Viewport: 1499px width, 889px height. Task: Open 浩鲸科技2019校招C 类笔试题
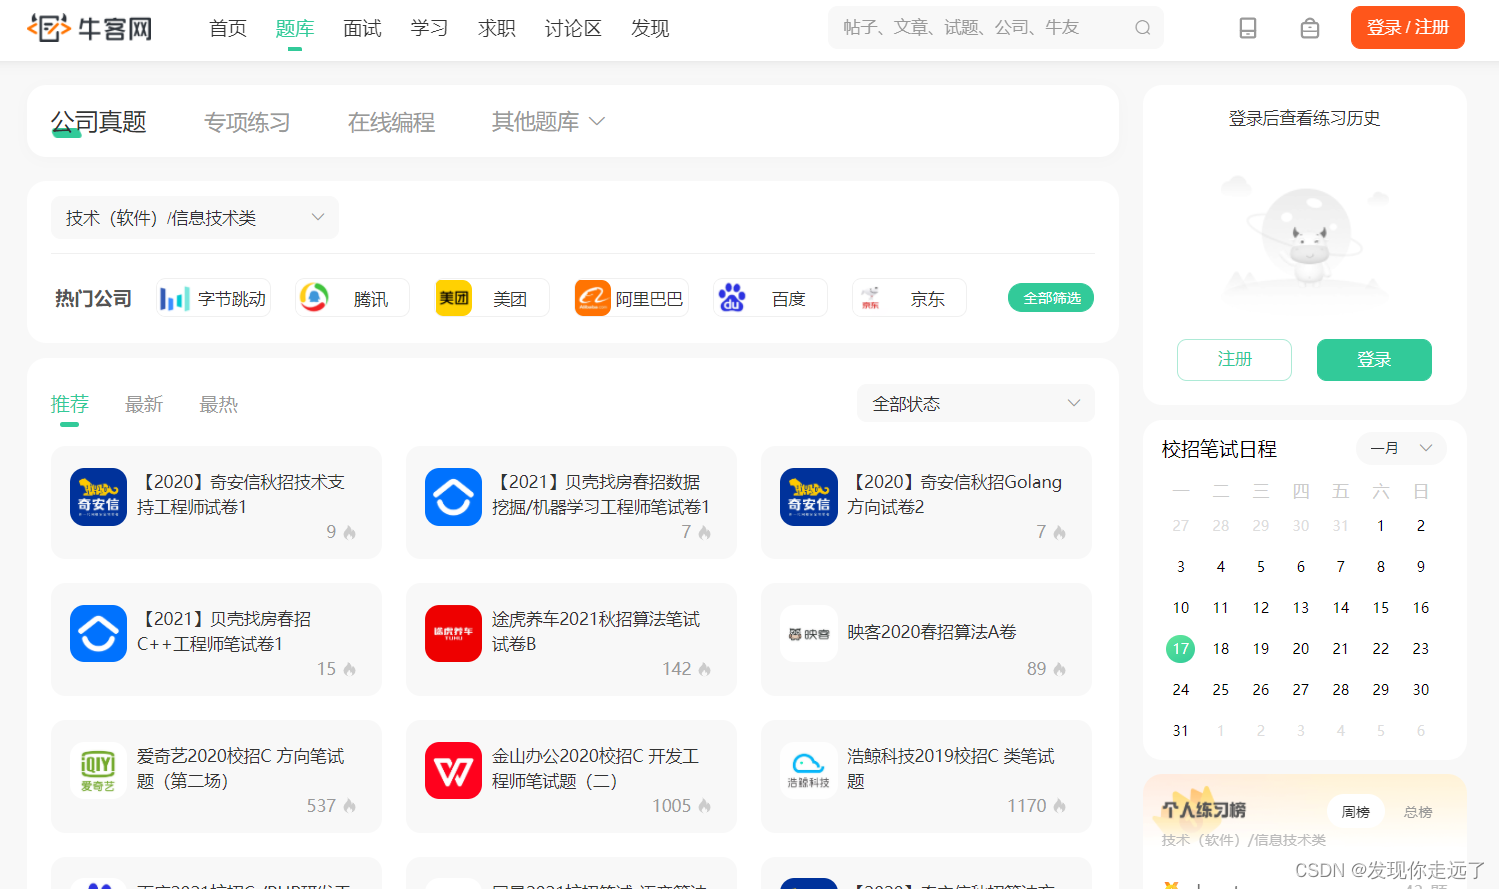click(951, 768)
